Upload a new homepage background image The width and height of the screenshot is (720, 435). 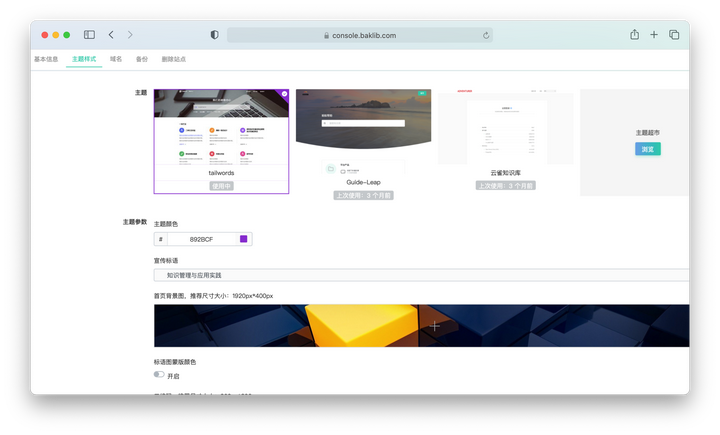tap(421, 326)
